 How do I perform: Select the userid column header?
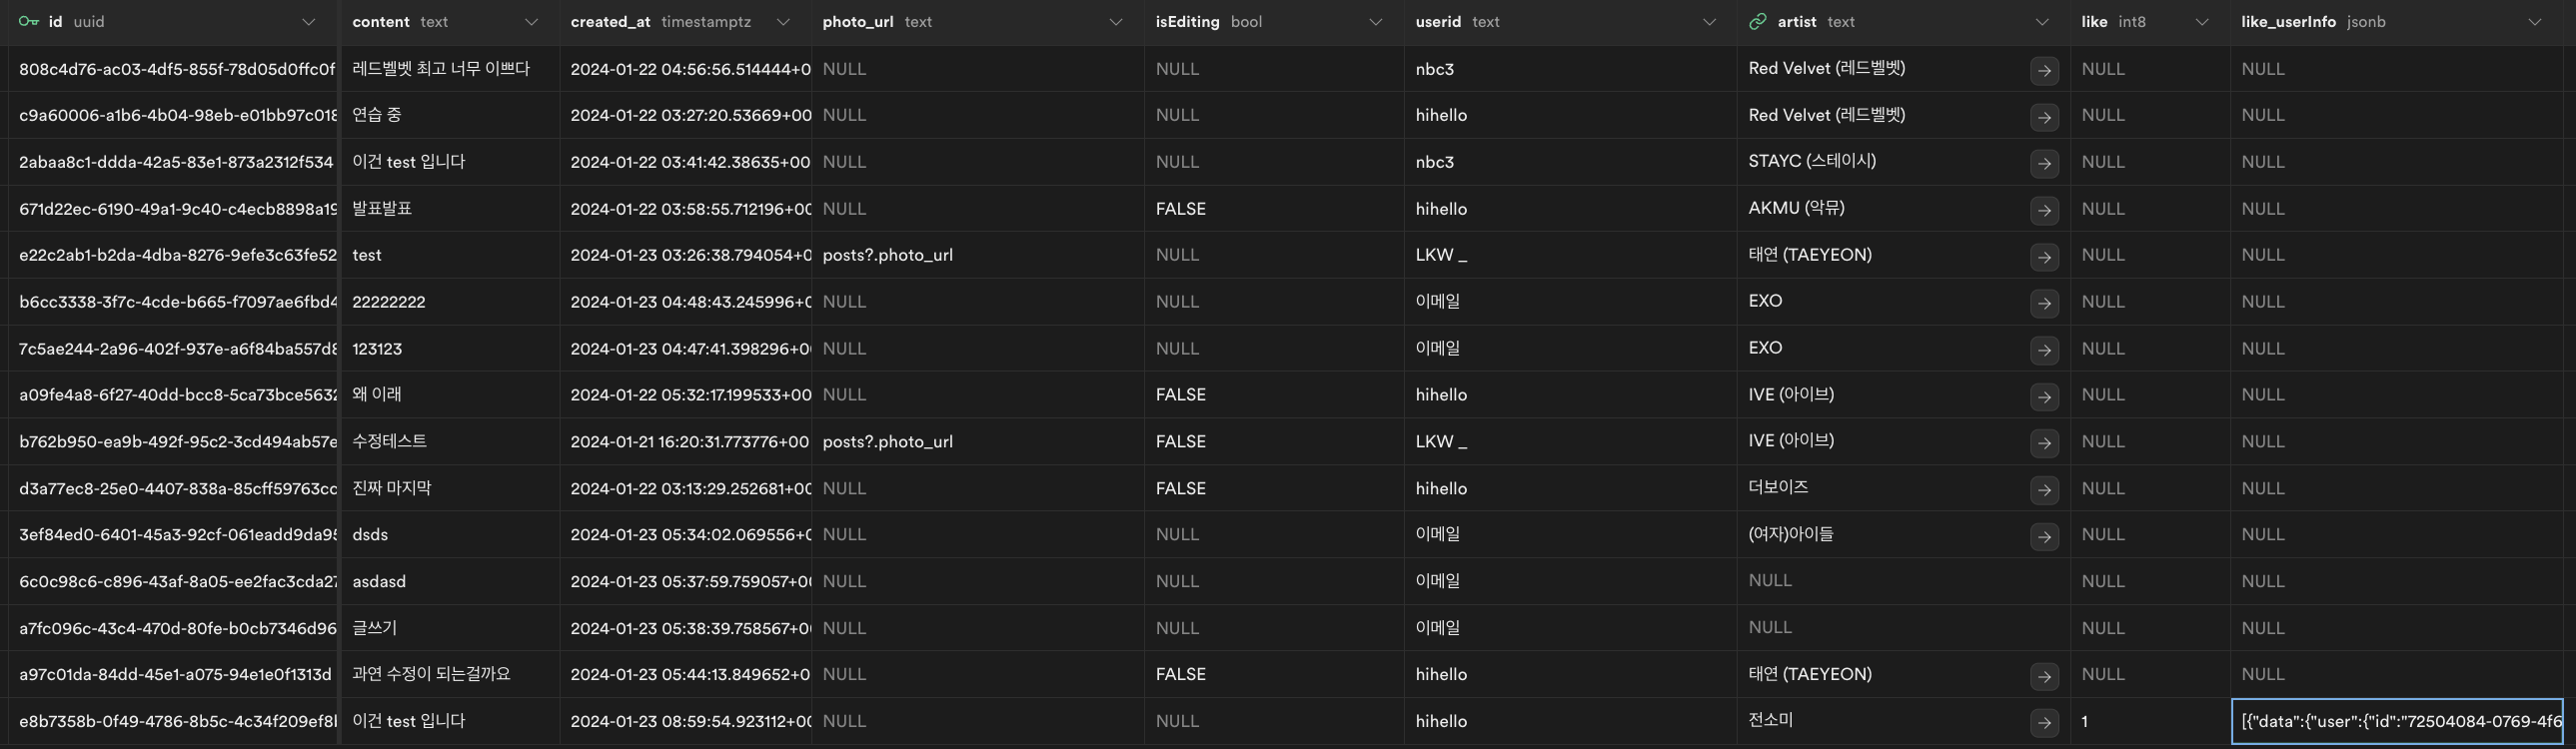[1438, 22]
